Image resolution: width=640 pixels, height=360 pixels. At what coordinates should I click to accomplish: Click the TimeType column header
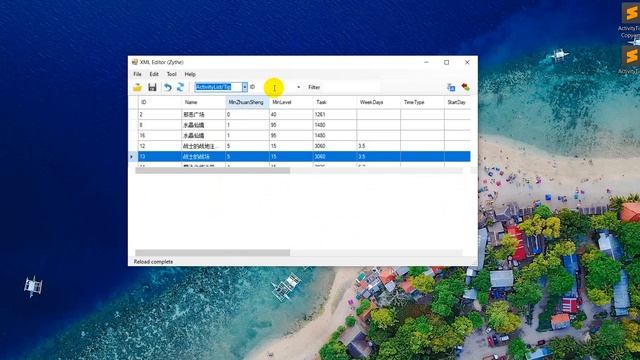click(x=422, y=102)
